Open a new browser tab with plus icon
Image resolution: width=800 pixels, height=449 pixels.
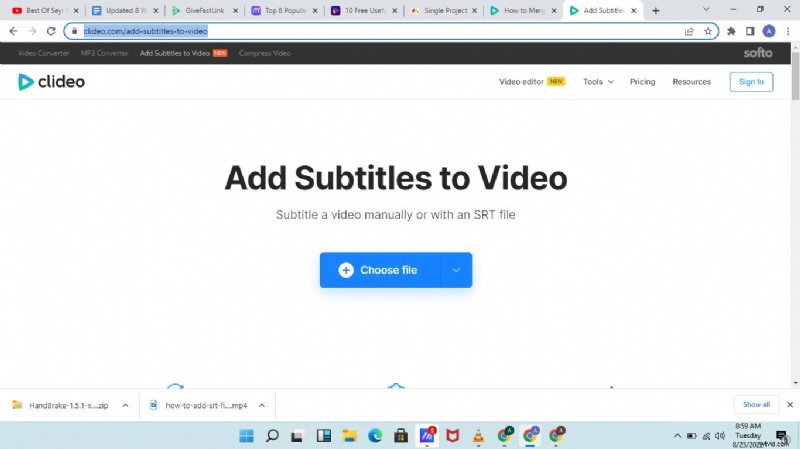[x=656, y=10]
